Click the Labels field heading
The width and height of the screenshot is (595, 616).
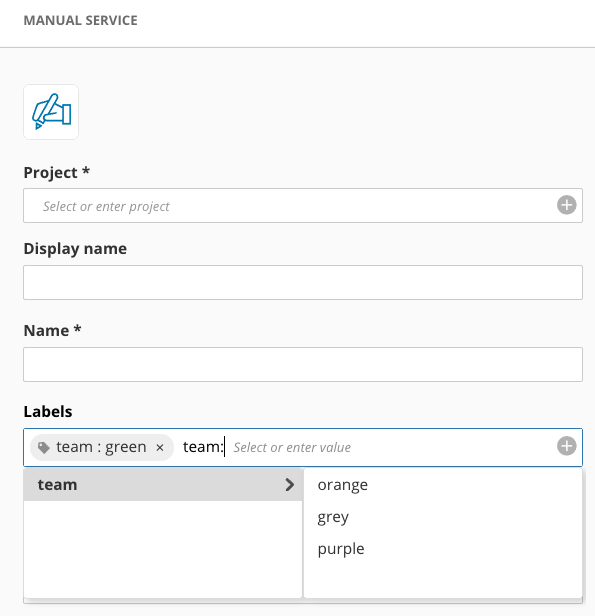tap(48, 412)
